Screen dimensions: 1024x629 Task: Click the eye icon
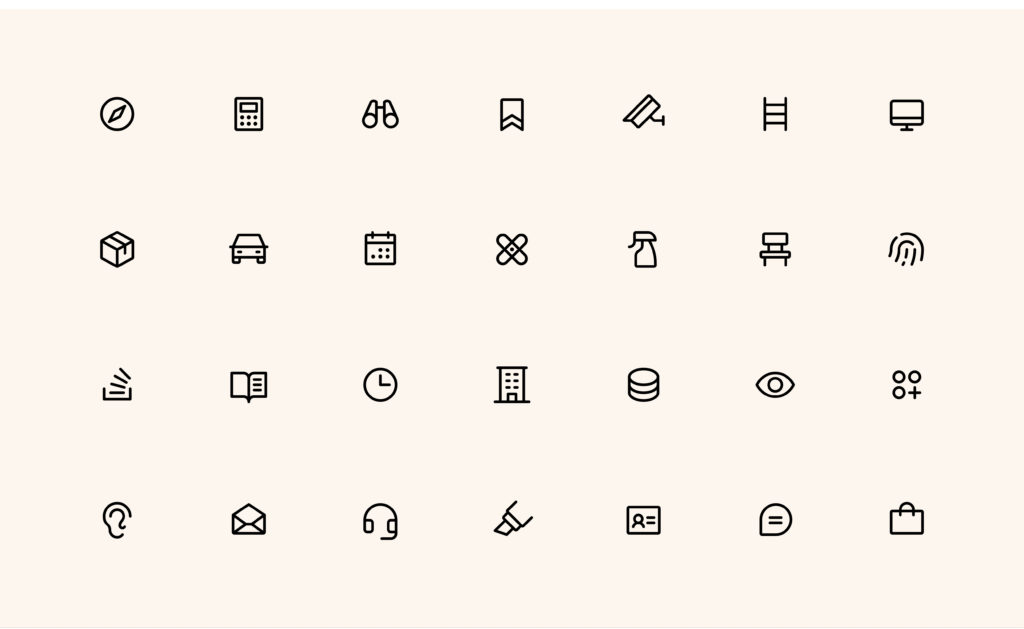775,385
